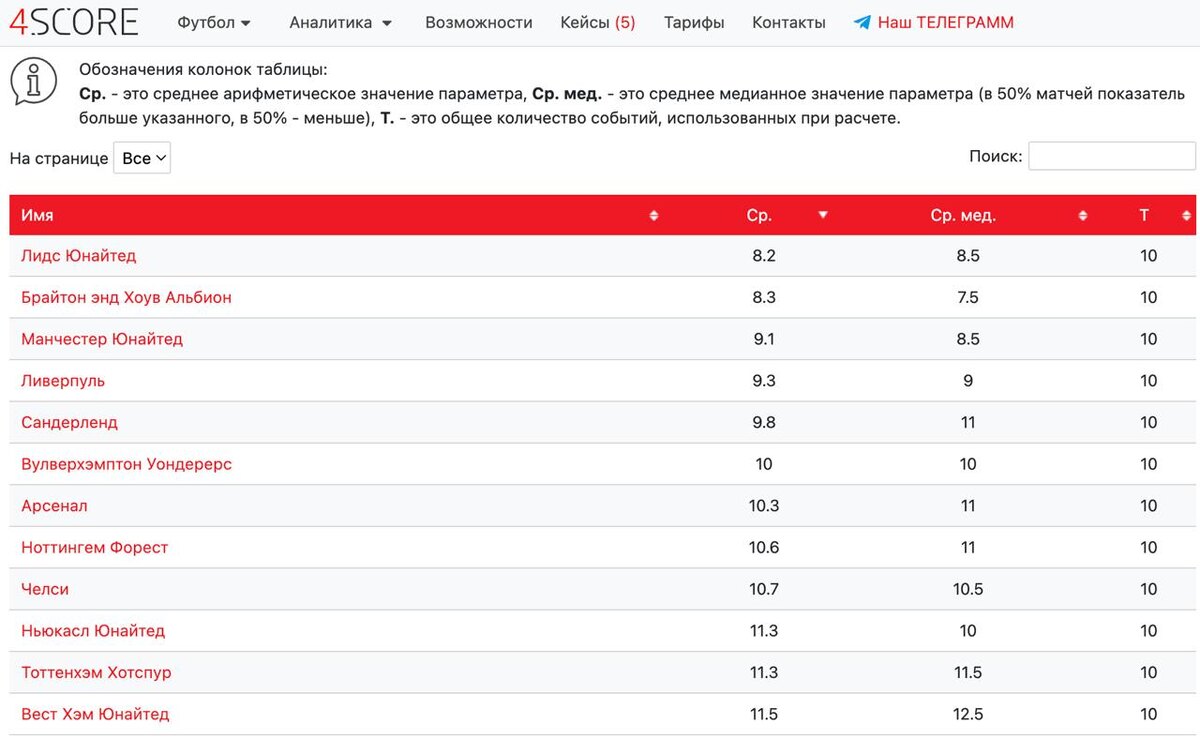Click the На странице label
The height and width of the screenshot is (739, 1200).
click(58, 158)
